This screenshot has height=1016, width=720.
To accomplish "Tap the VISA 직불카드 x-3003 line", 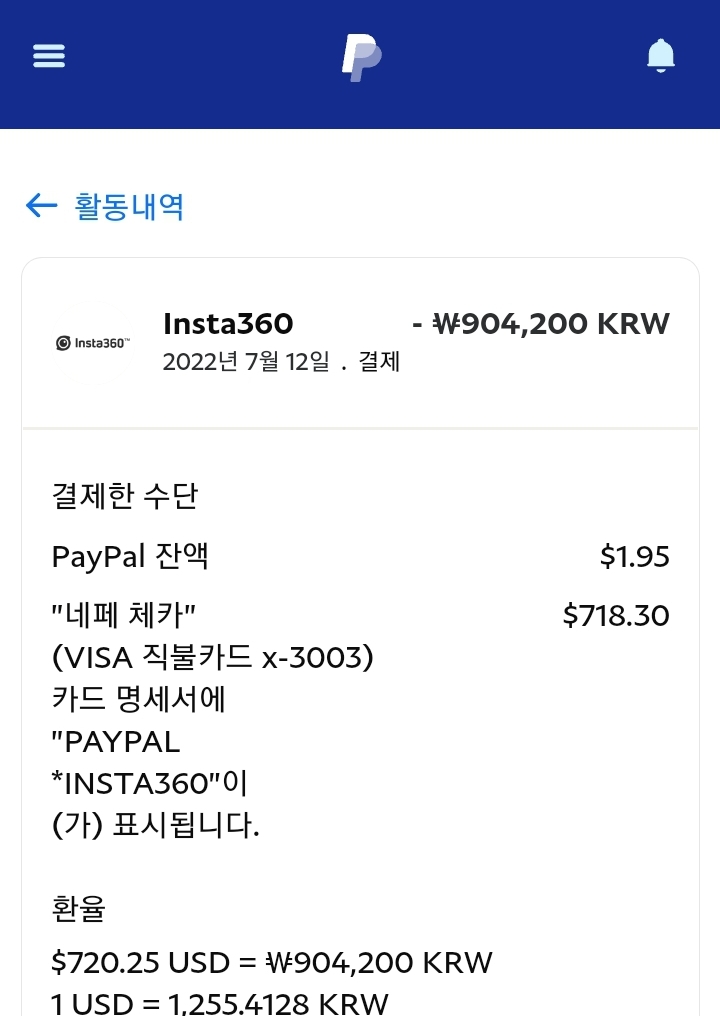I will pyautogui.click(x=212, y=657).
